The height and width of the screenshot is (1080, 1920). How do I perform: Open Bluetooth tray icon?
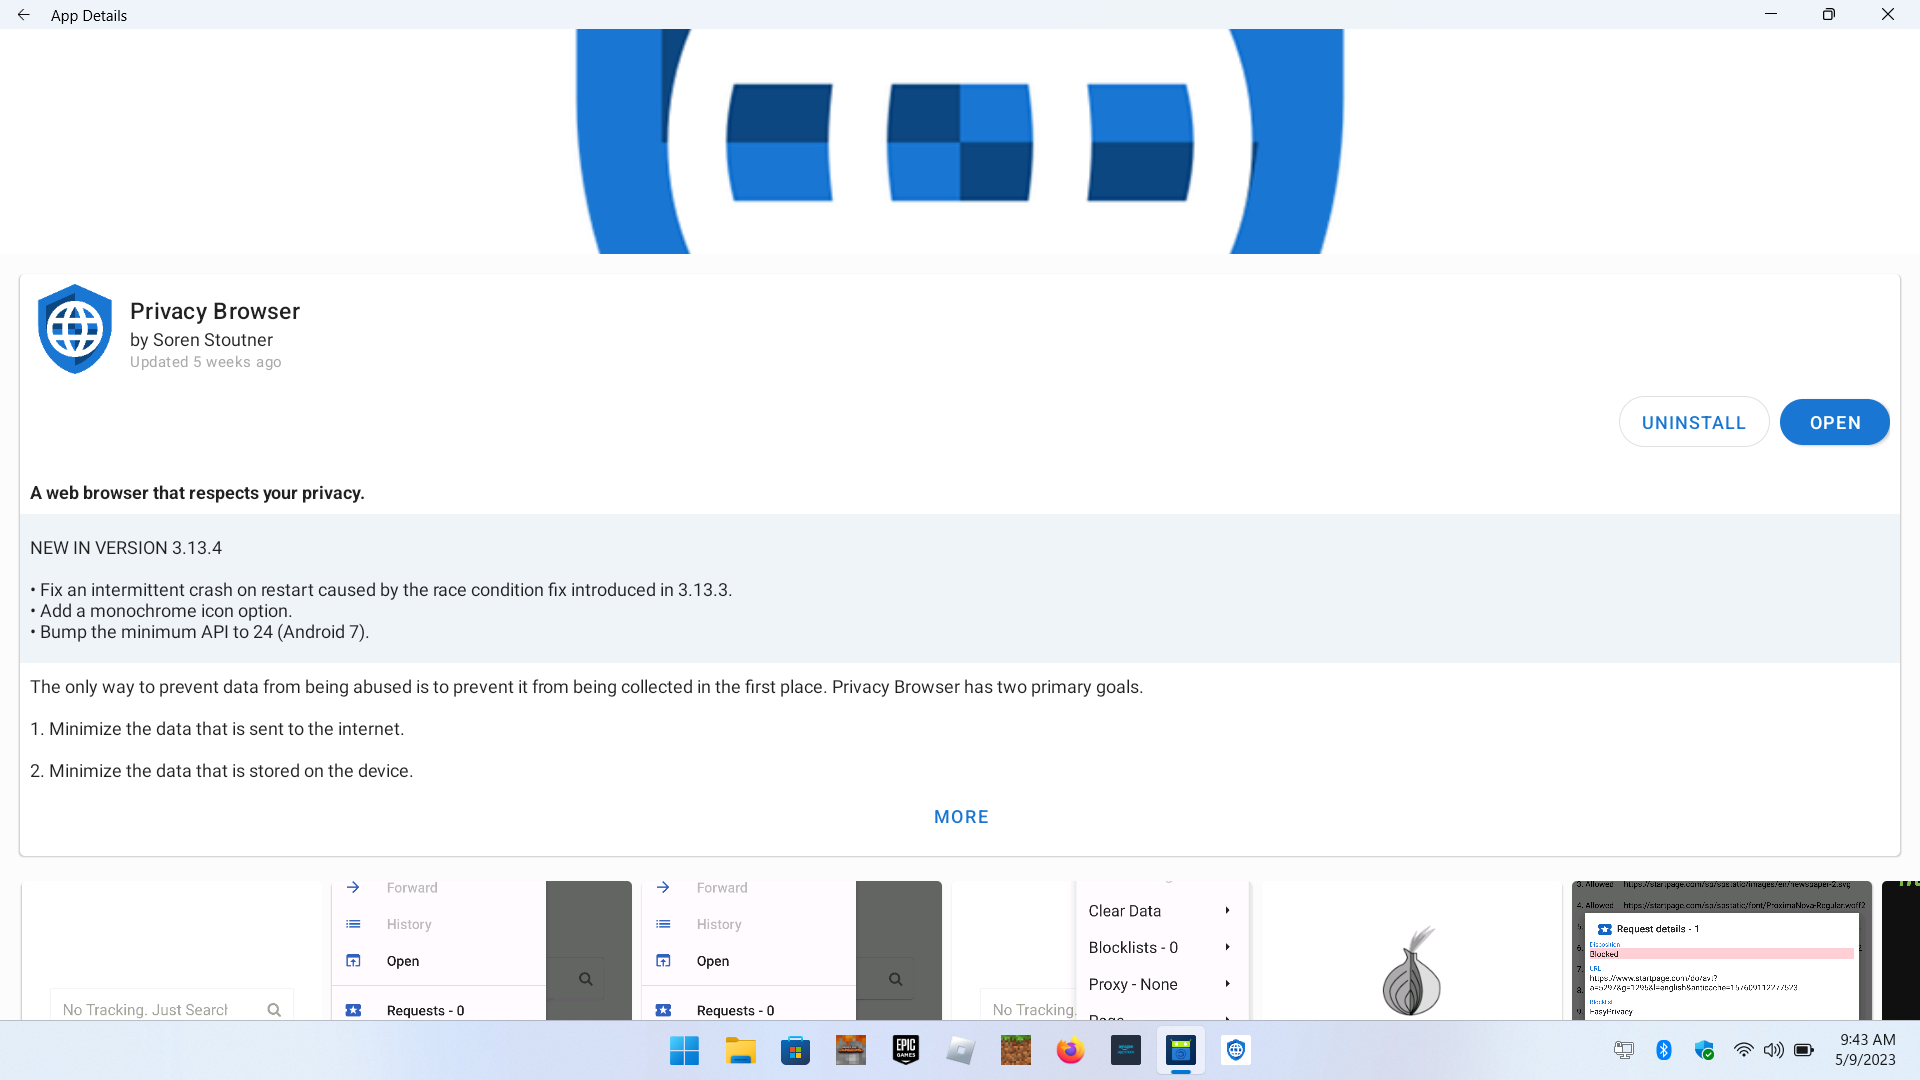click(x=1664, y=1050)
